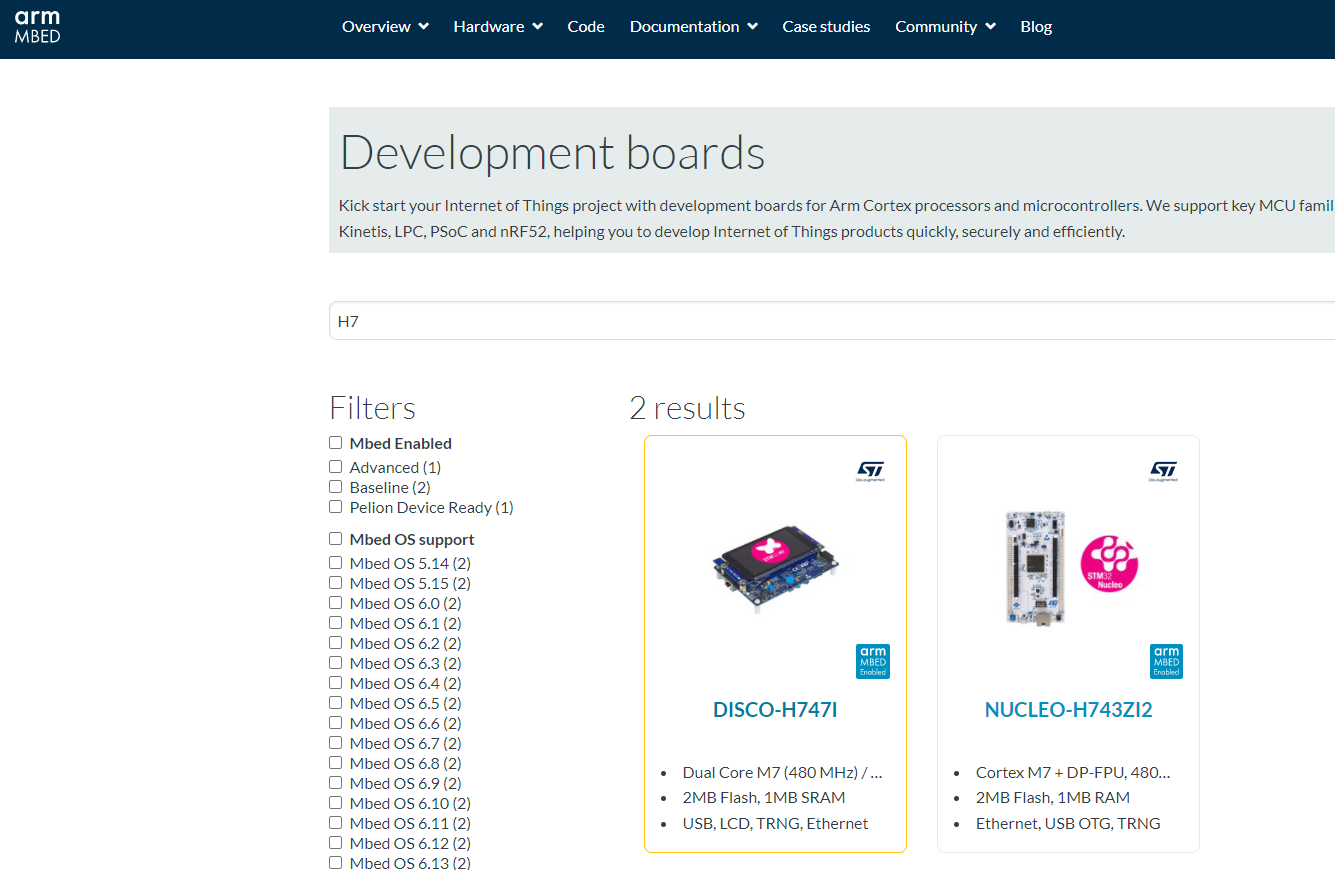1335x870 pixels.
Task: Check the Advanced filter checkbox
Action: pos(335,466)
